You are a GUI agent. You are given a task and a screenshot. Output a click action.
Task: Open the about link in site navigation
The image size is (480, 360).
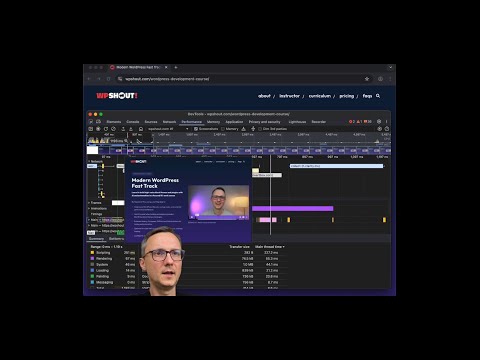pyautogui.click(x=264, y=96)
